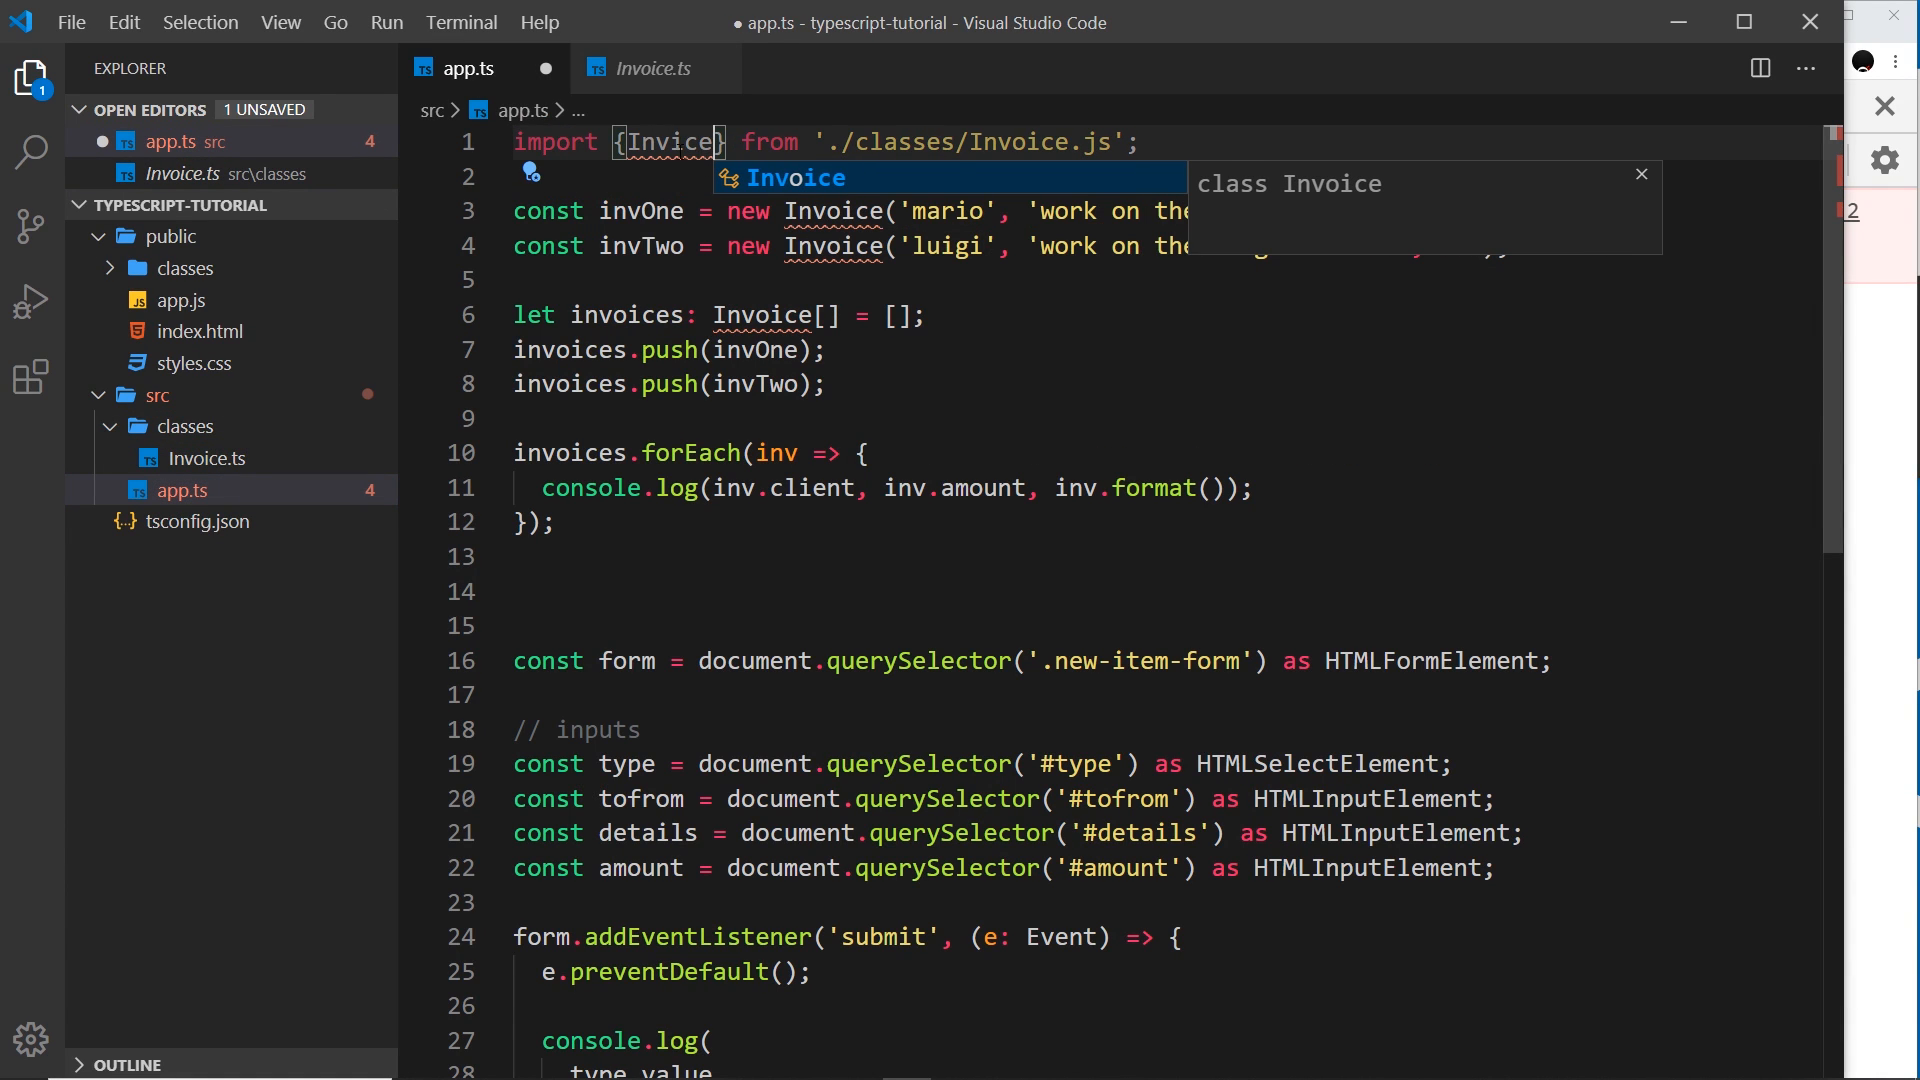The height and width of the screenshot is (1080, 1920).
Task: Select Invoice.ts in Open Editors list
Action: [232, 173]
